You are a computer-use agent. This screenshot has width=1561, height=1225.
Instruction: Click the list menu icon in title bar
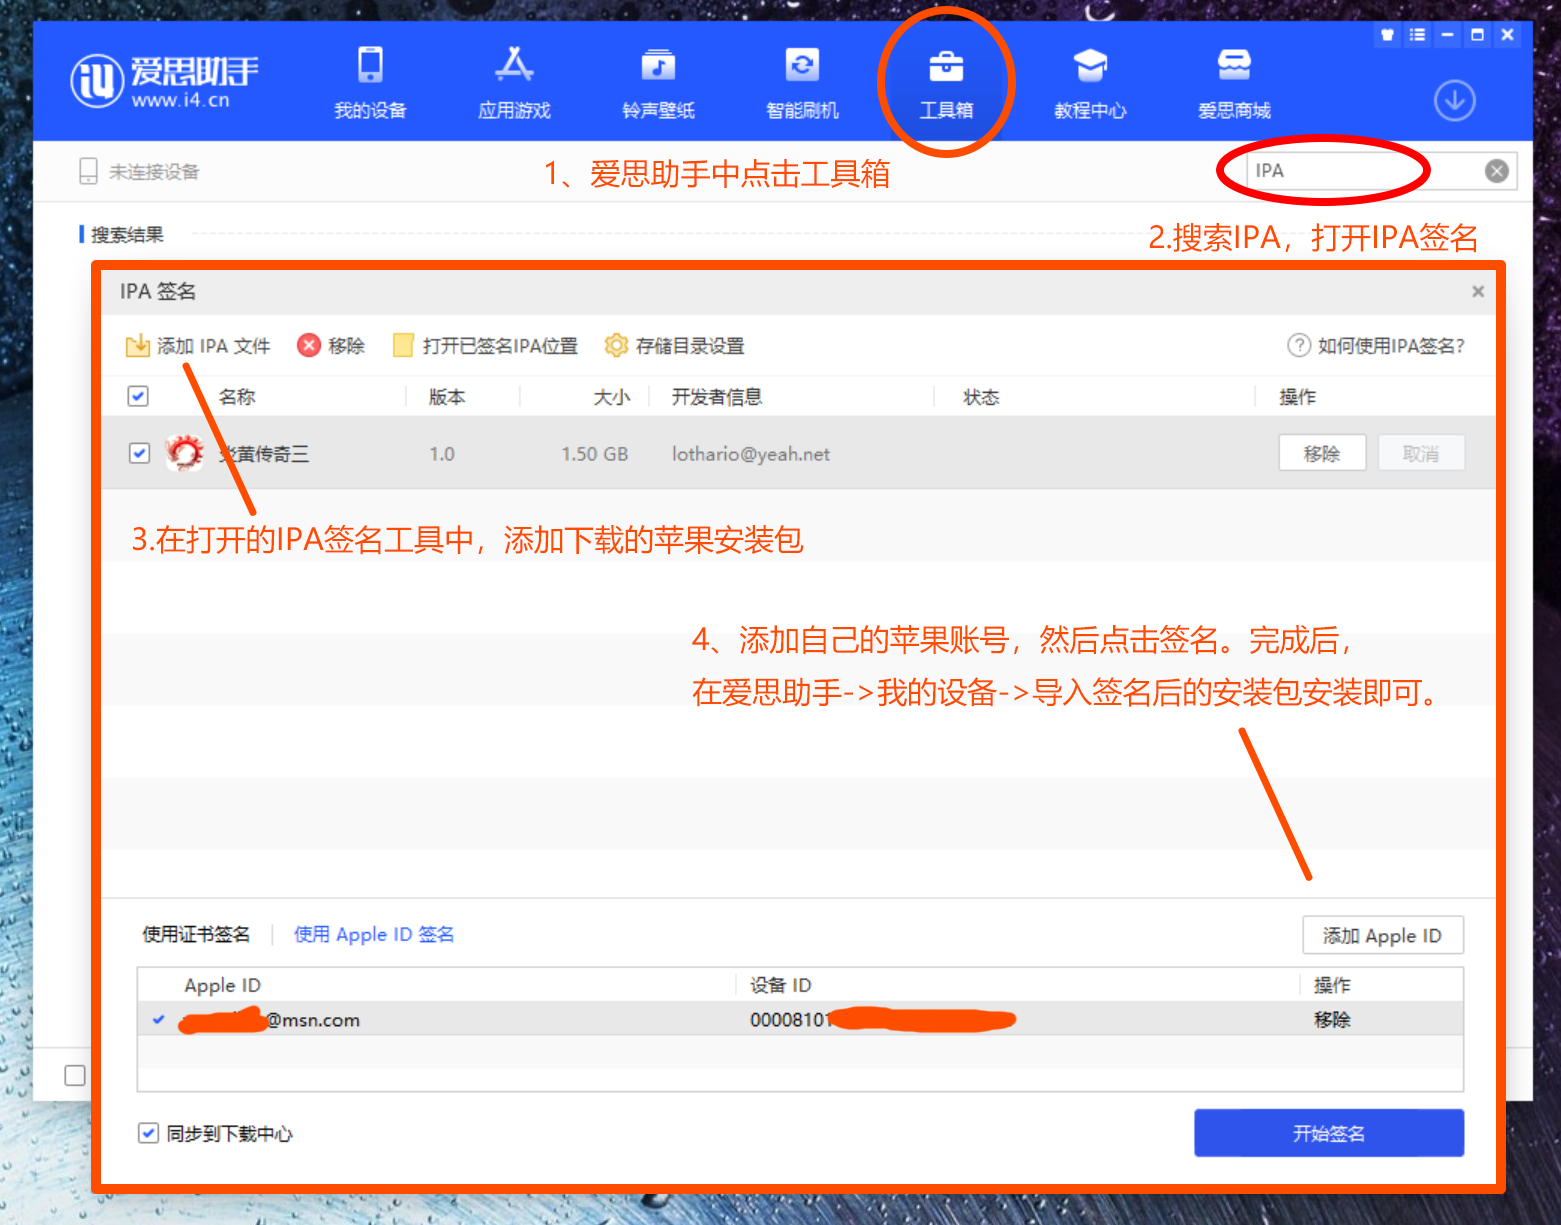pos(1417,35)
